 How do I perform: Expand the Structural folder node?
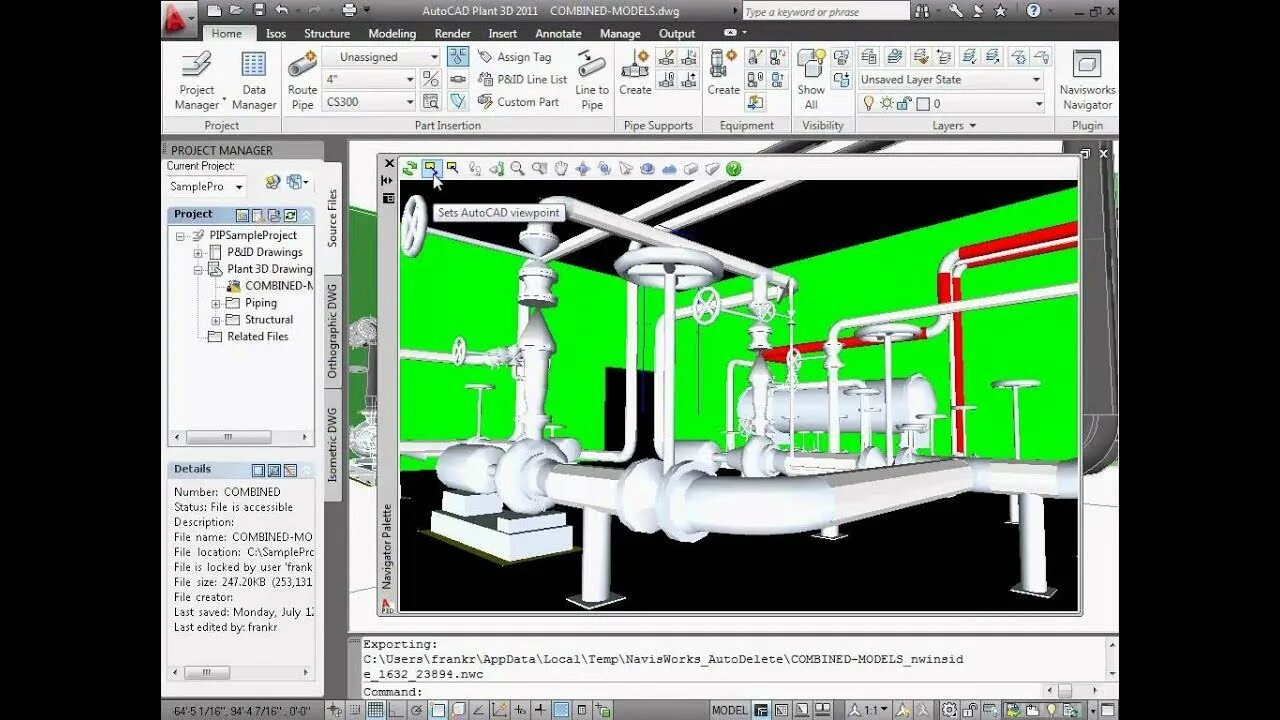click(215, 320)
